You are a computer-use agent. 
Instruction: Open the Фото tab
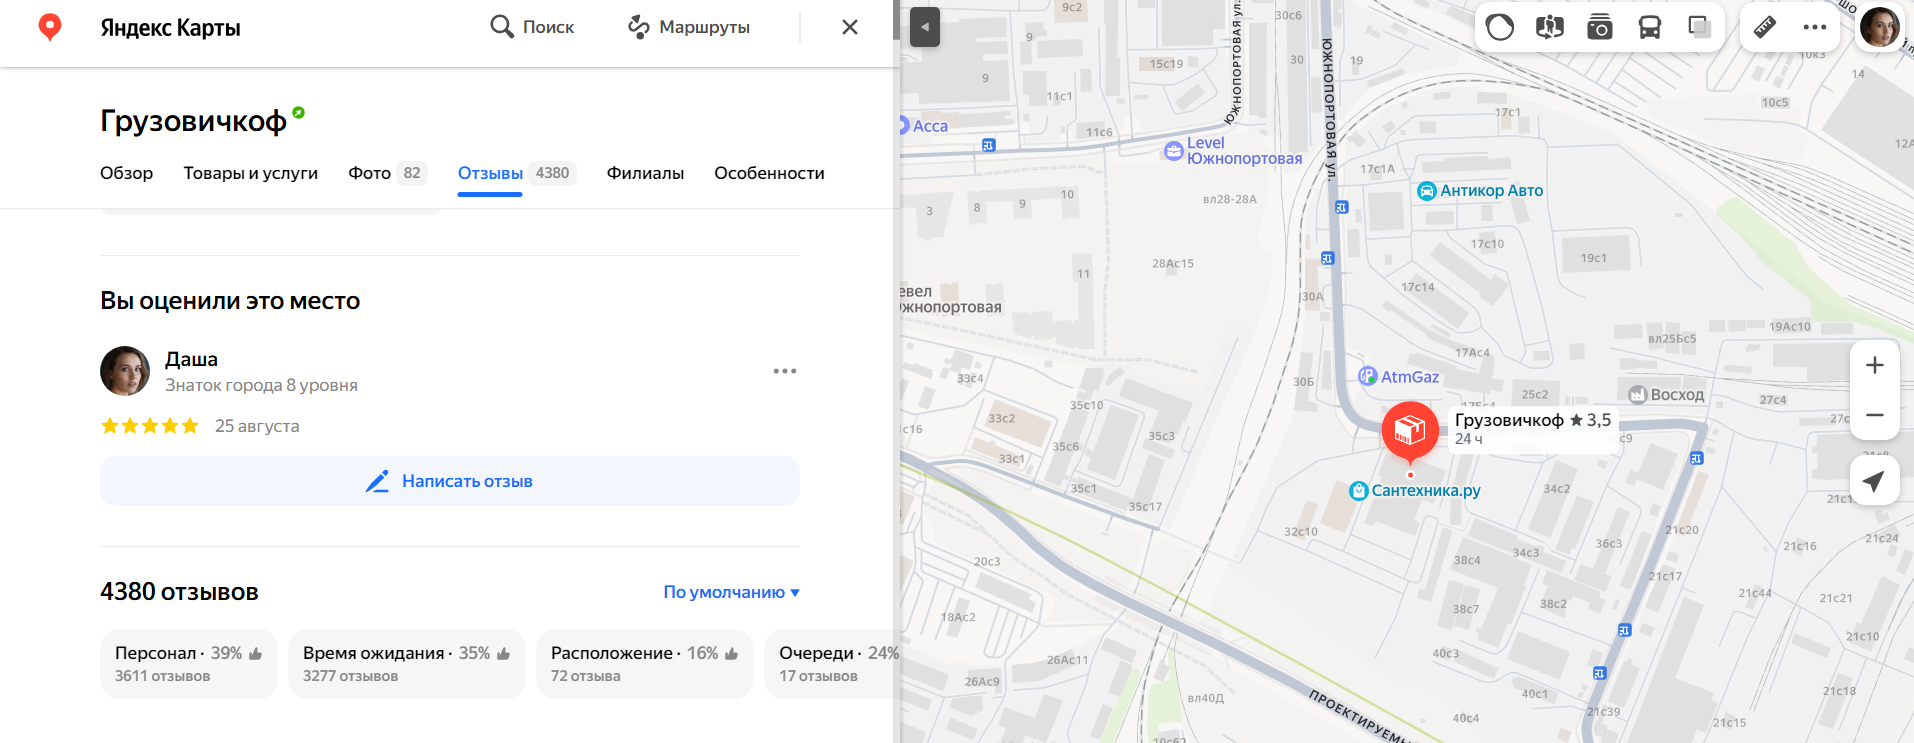click(x=388, y=173)
